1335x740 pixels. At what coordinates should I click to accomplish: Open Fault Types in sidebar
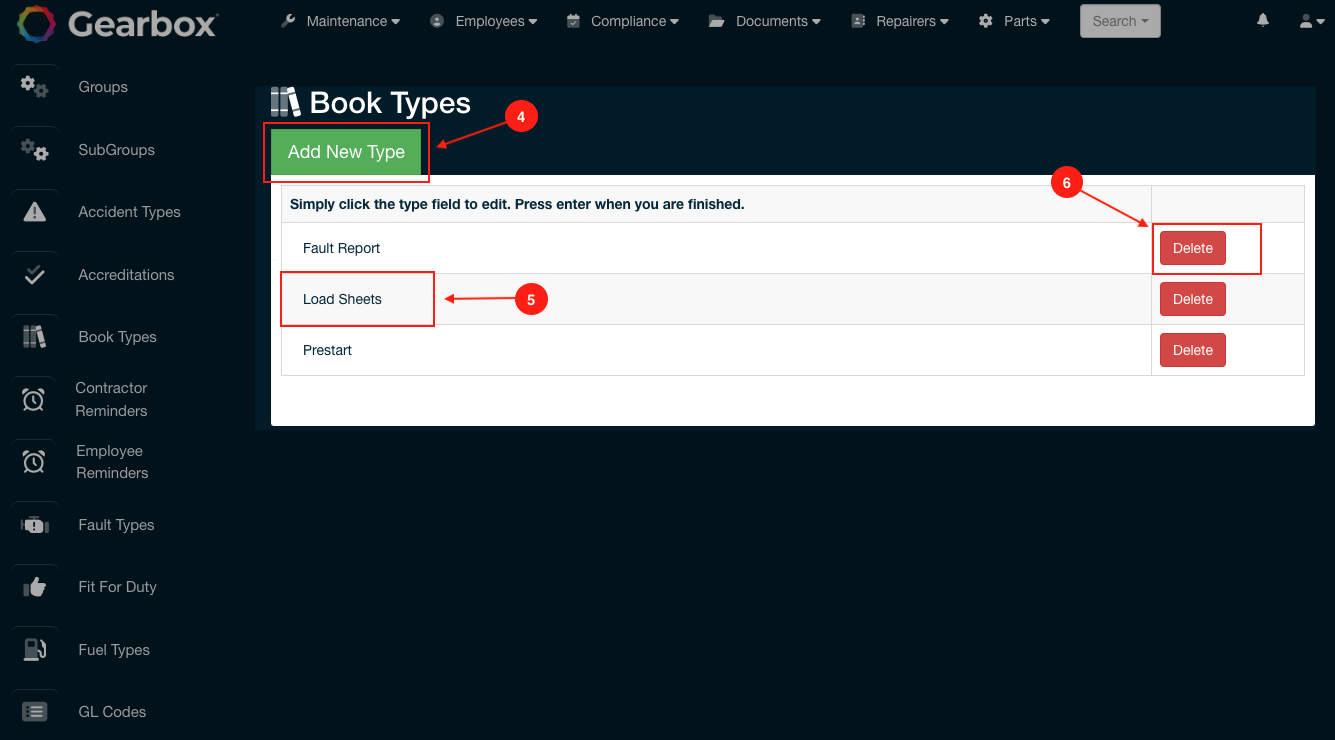[x=116, y=525]
